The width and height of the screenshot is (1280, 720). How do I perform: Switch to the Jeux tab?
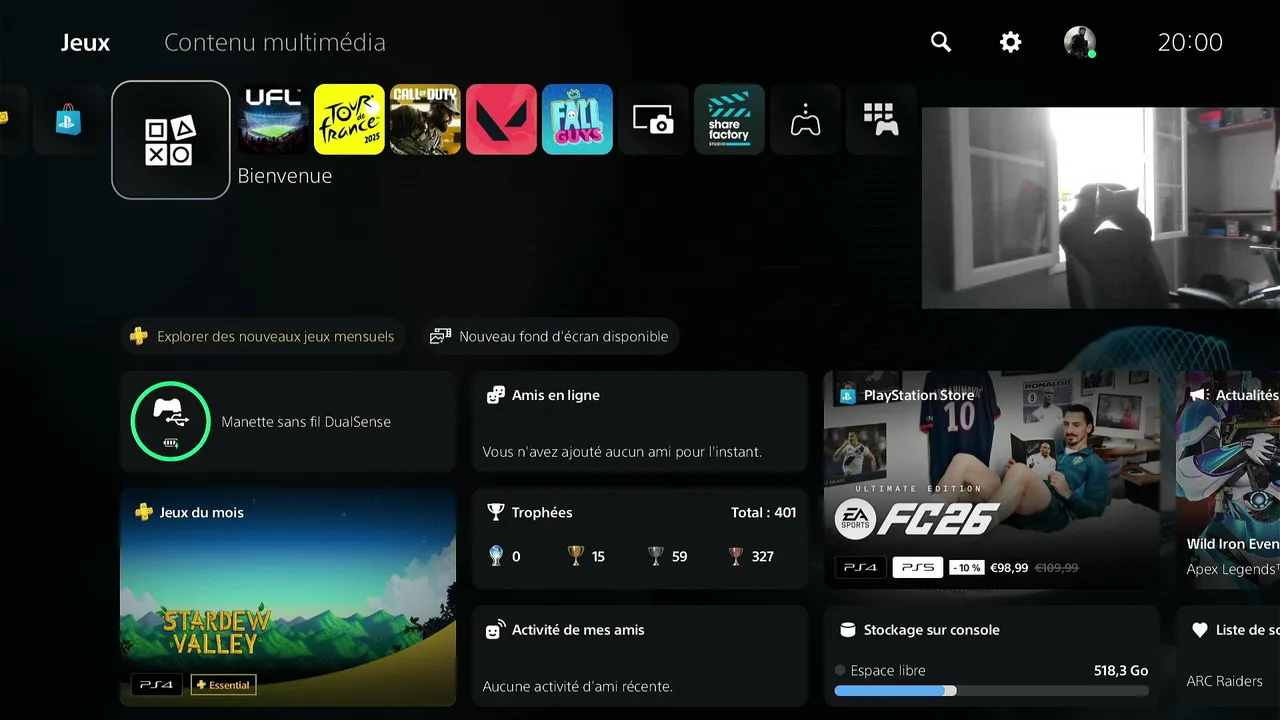click(x=85, y=42)
